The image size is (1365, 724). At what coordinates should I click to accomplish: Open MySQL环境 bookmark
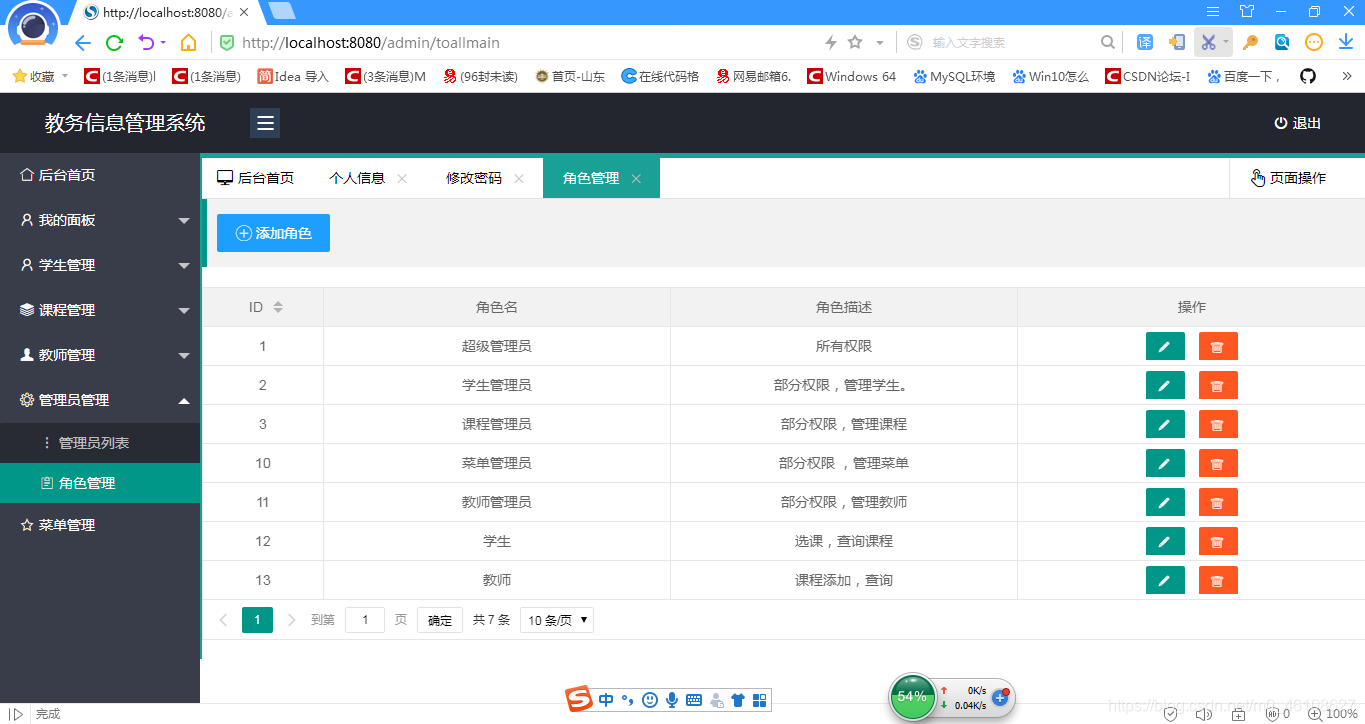(x=954, y=76)
